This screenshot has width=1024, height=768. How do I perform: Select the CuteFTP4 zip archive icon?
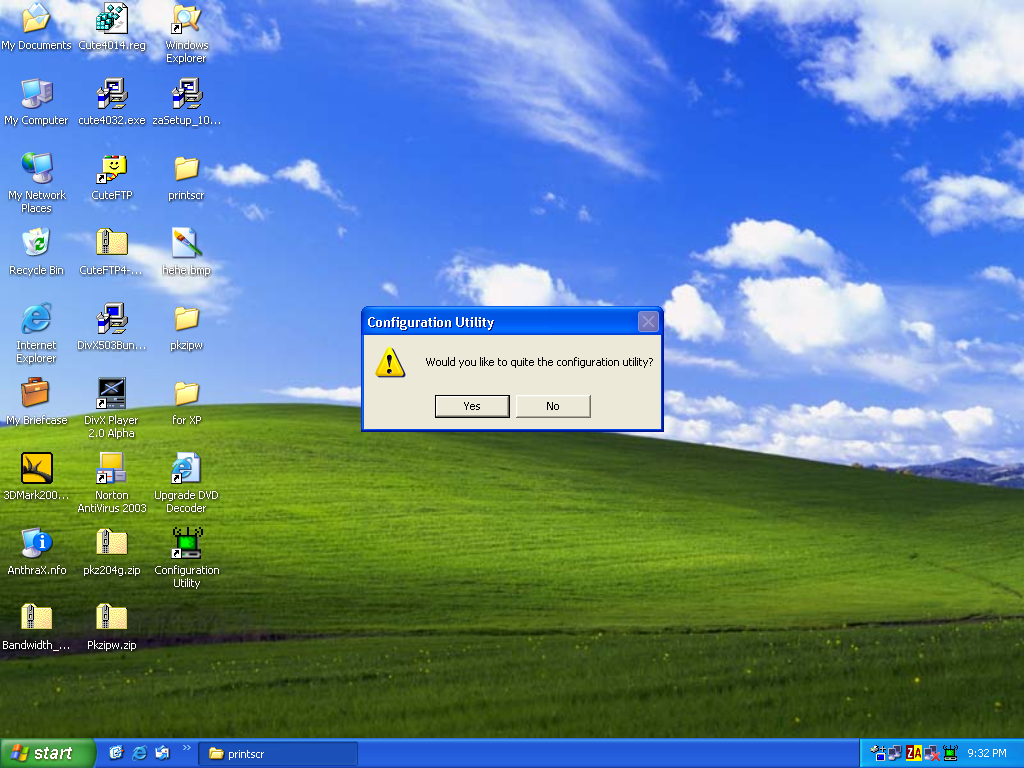pyautogui.click(x=112, y=252)
